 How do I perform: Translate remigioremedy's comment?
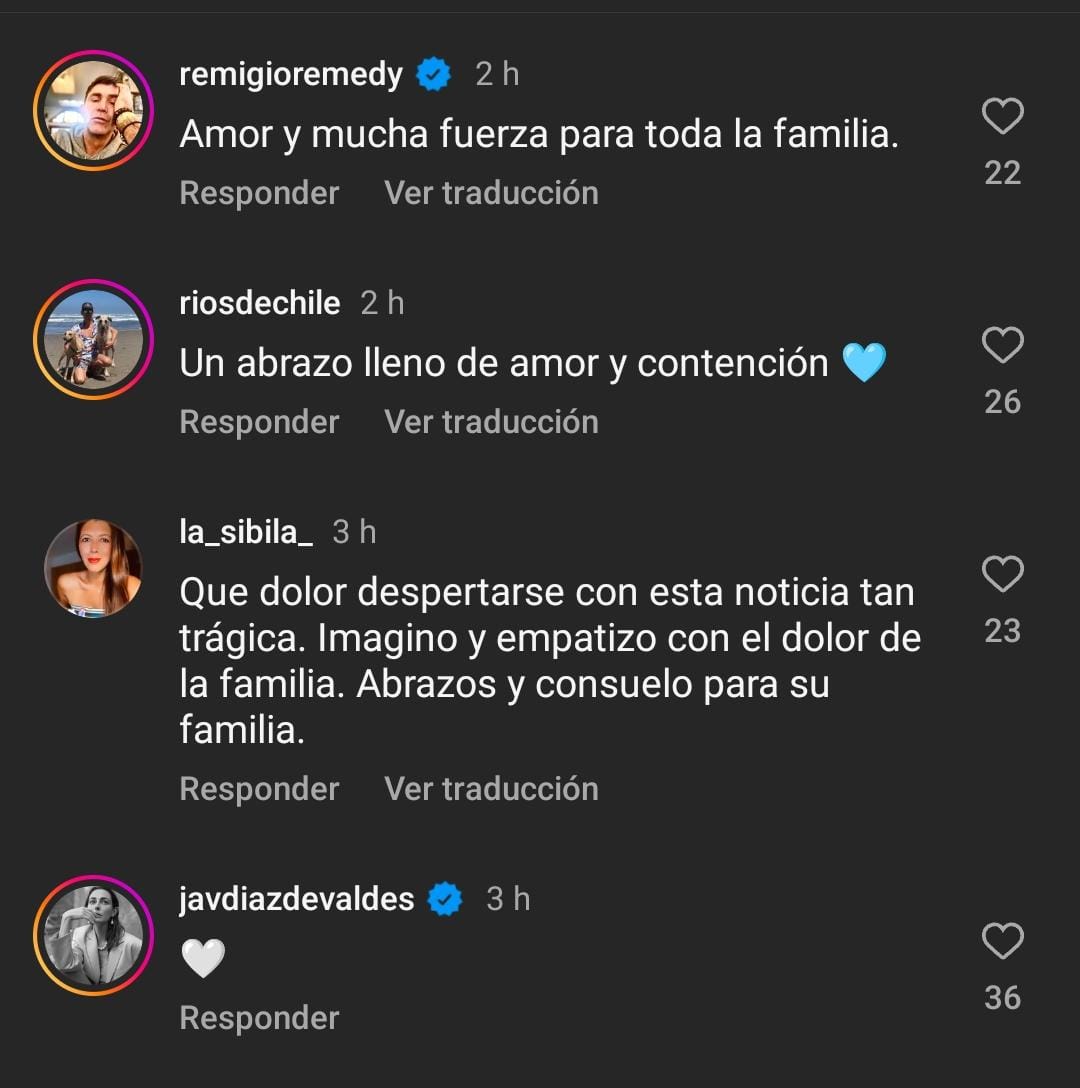pos(491,193)
